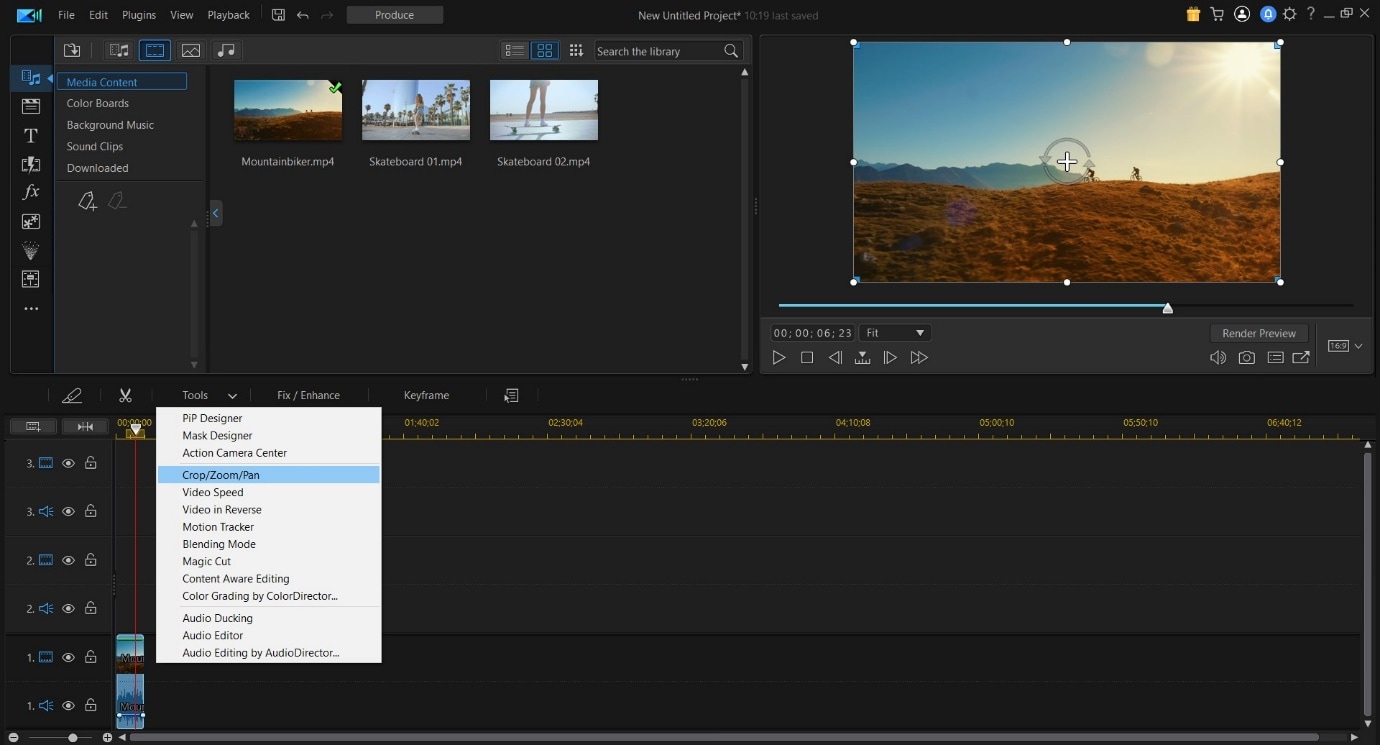Open the Plugins menu
Viewport: 1380px width, 745px height.
pos(139,15)
